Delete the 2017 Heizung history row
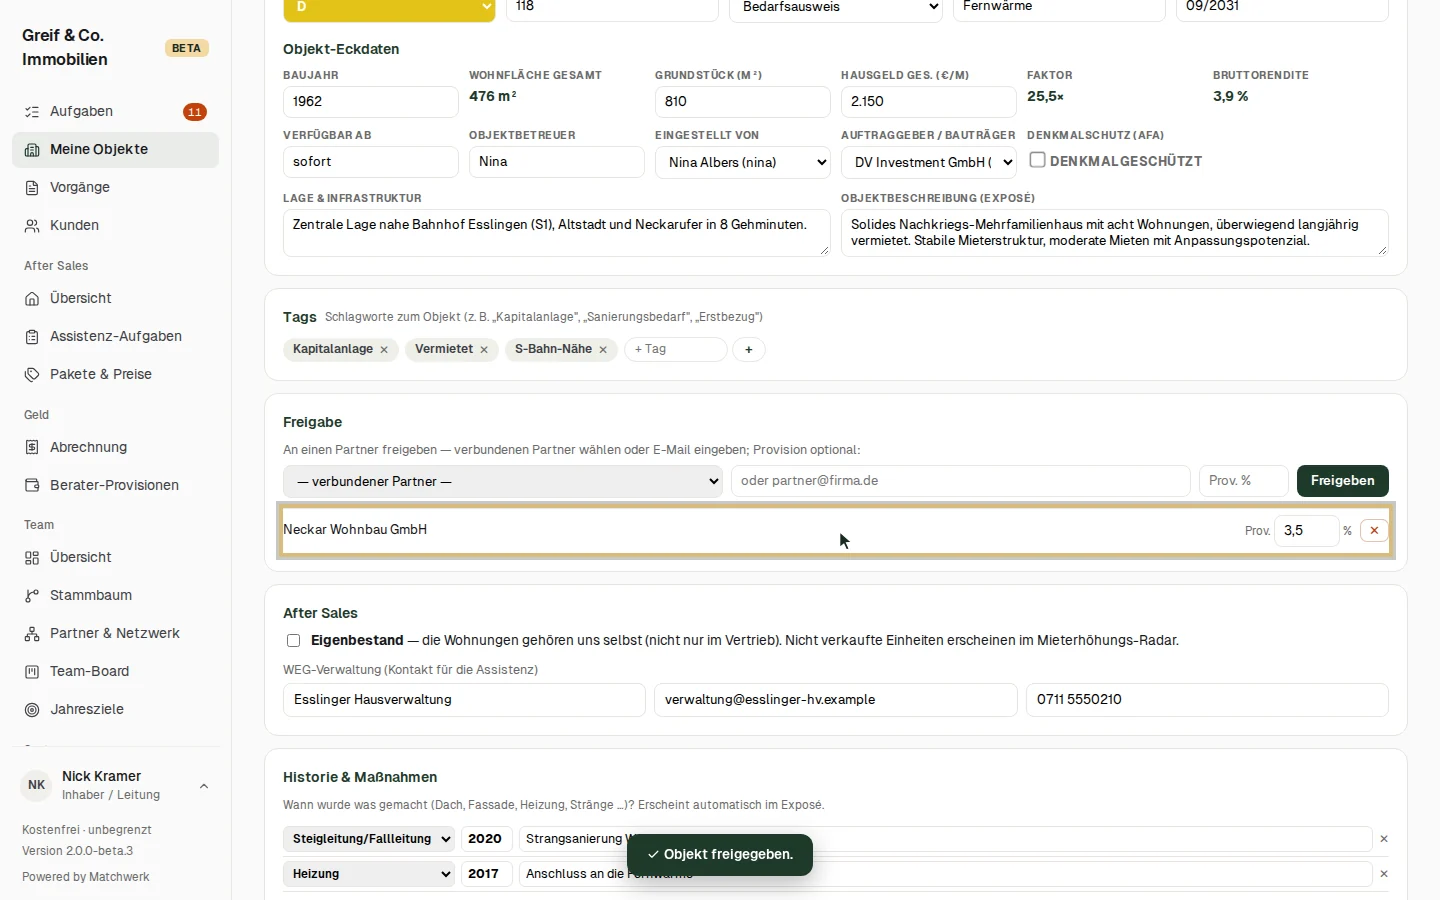Image resolution: width=1440 pixels, height=900 pixels. pyautogui.click(x=1384, y=874)
